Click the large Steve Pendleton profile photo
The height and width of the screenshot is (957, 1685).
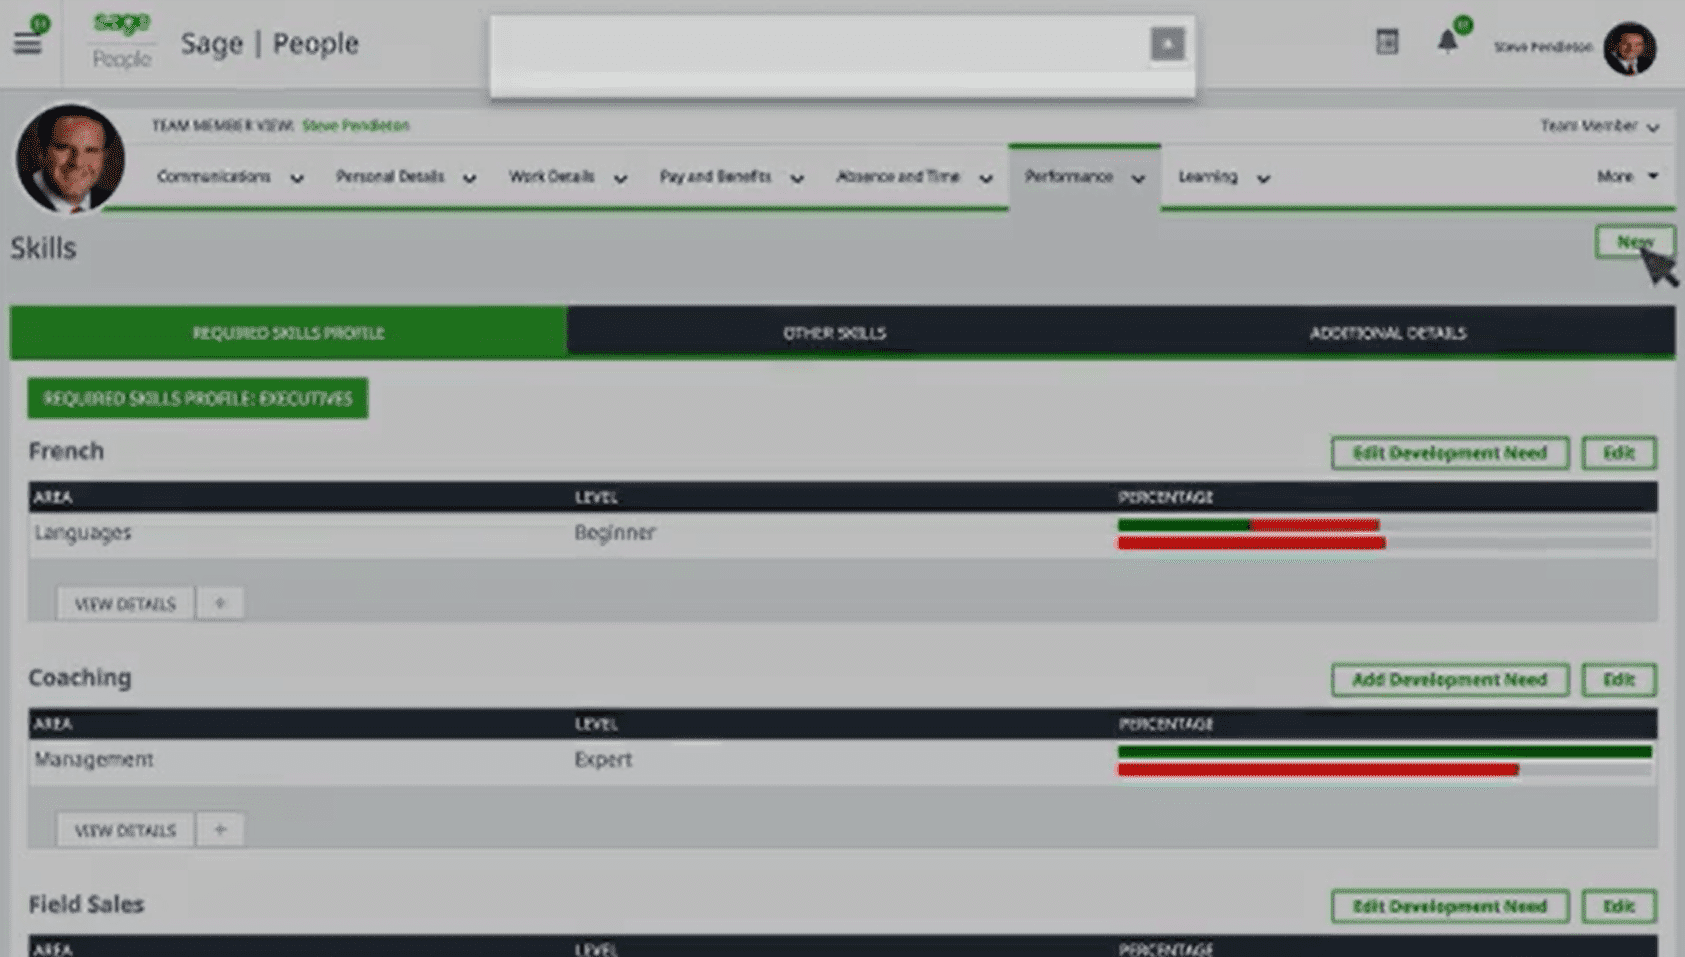tap(70, 159)
